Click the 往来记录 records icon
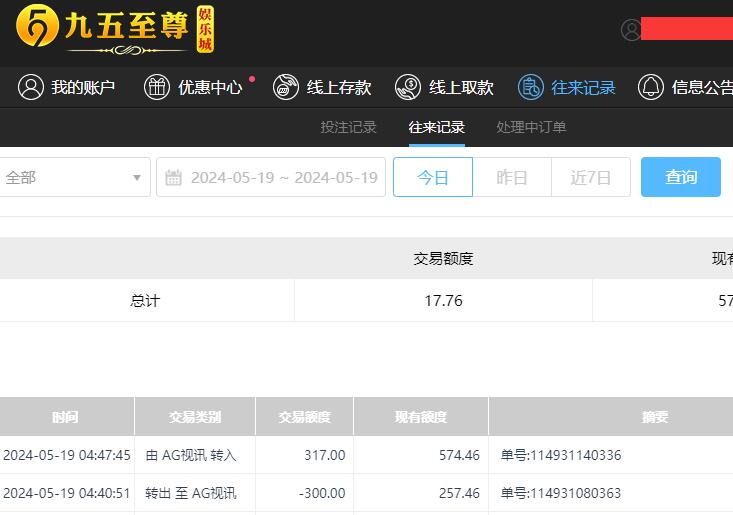The height and width of the screenshot is (515, 733). click(x=531, y=87)
